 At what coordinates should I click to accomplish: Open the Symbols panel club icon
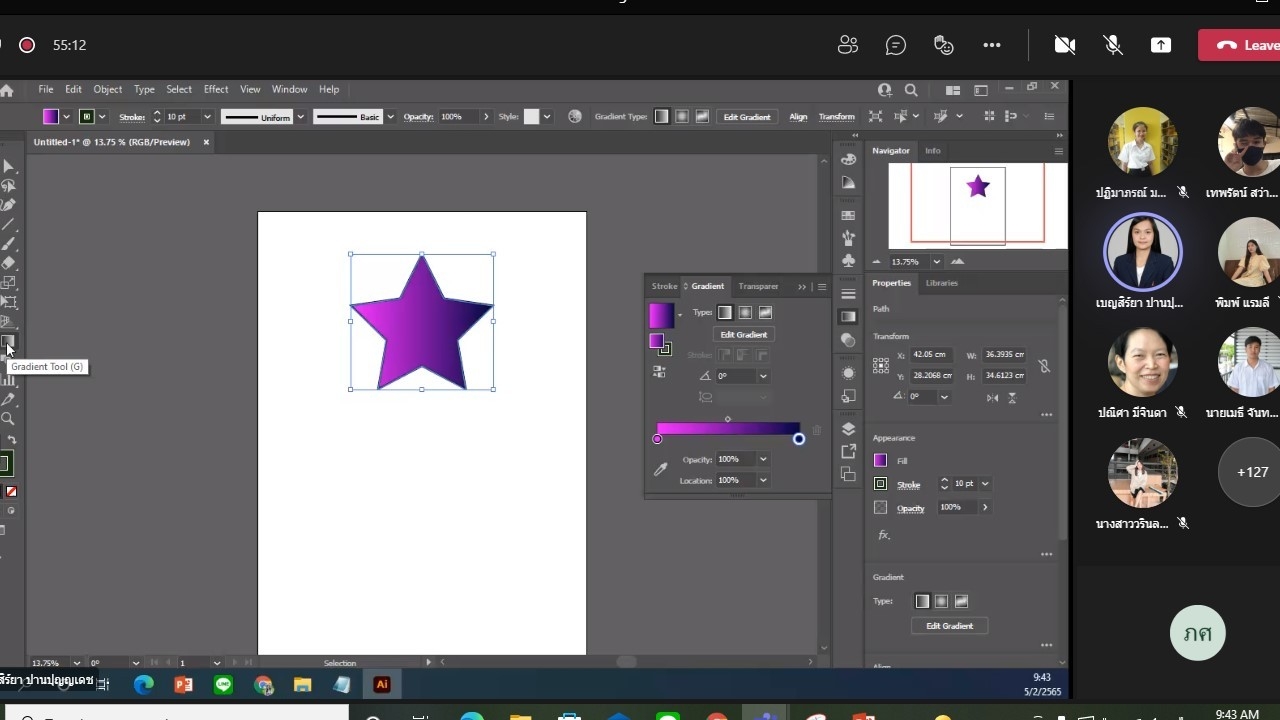pos(848,261)
